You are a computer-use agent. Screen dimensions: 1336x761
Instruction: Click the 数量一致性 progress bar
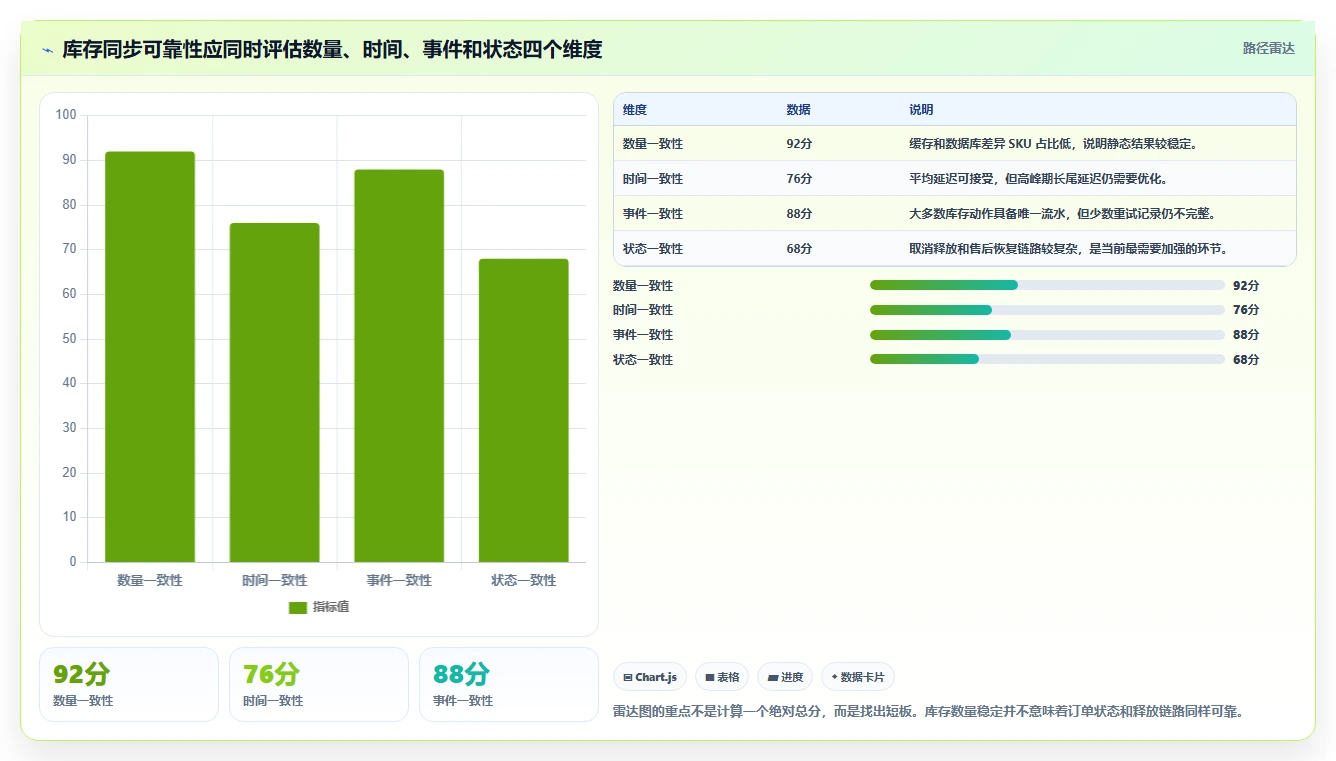point(1047,285)
